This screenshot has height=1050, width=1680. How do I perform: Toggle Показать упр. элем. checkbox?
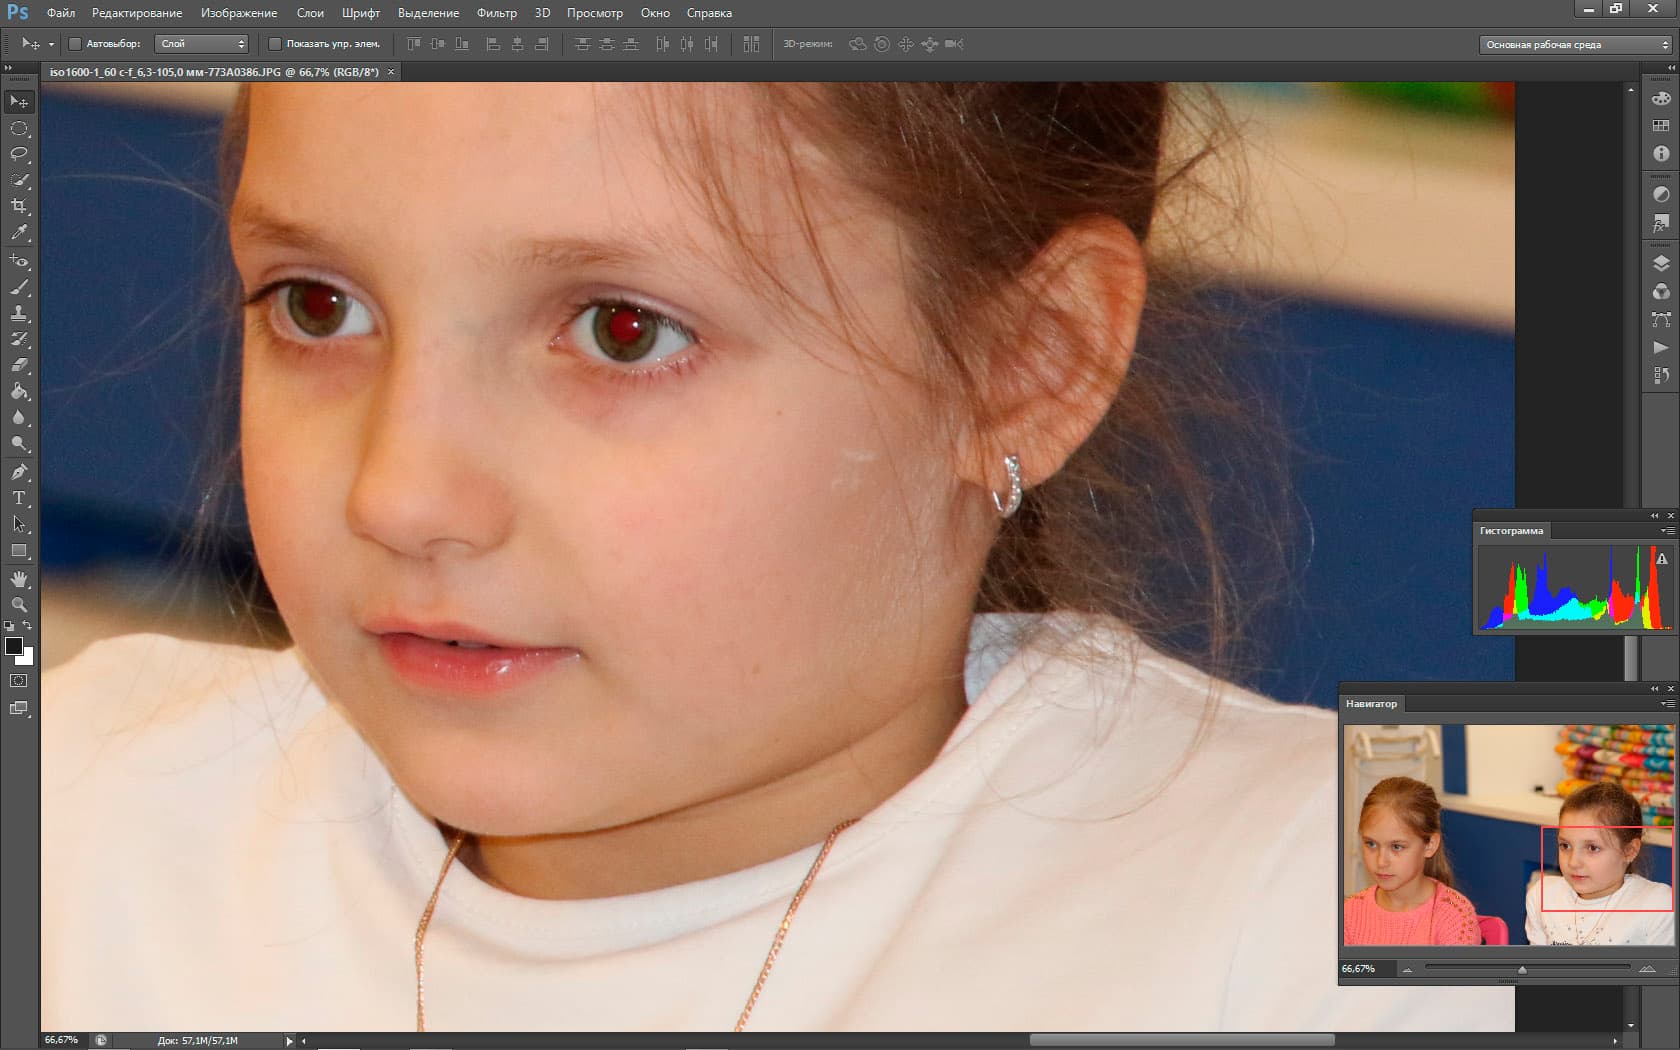[275, 44]
